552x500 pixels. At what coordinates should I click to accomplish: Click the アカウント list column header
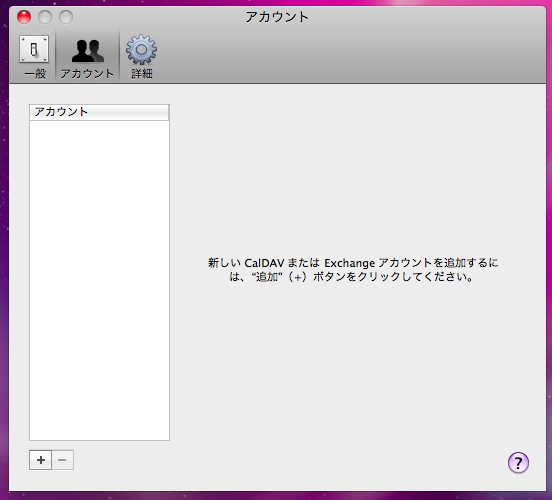99,112
